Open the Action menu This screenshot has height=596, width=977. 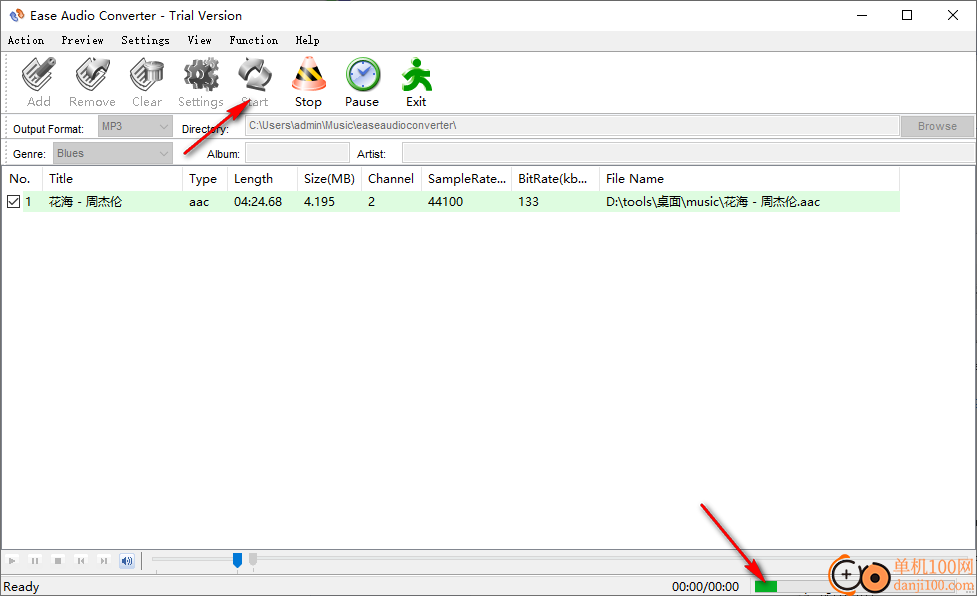tap(26, 40)
